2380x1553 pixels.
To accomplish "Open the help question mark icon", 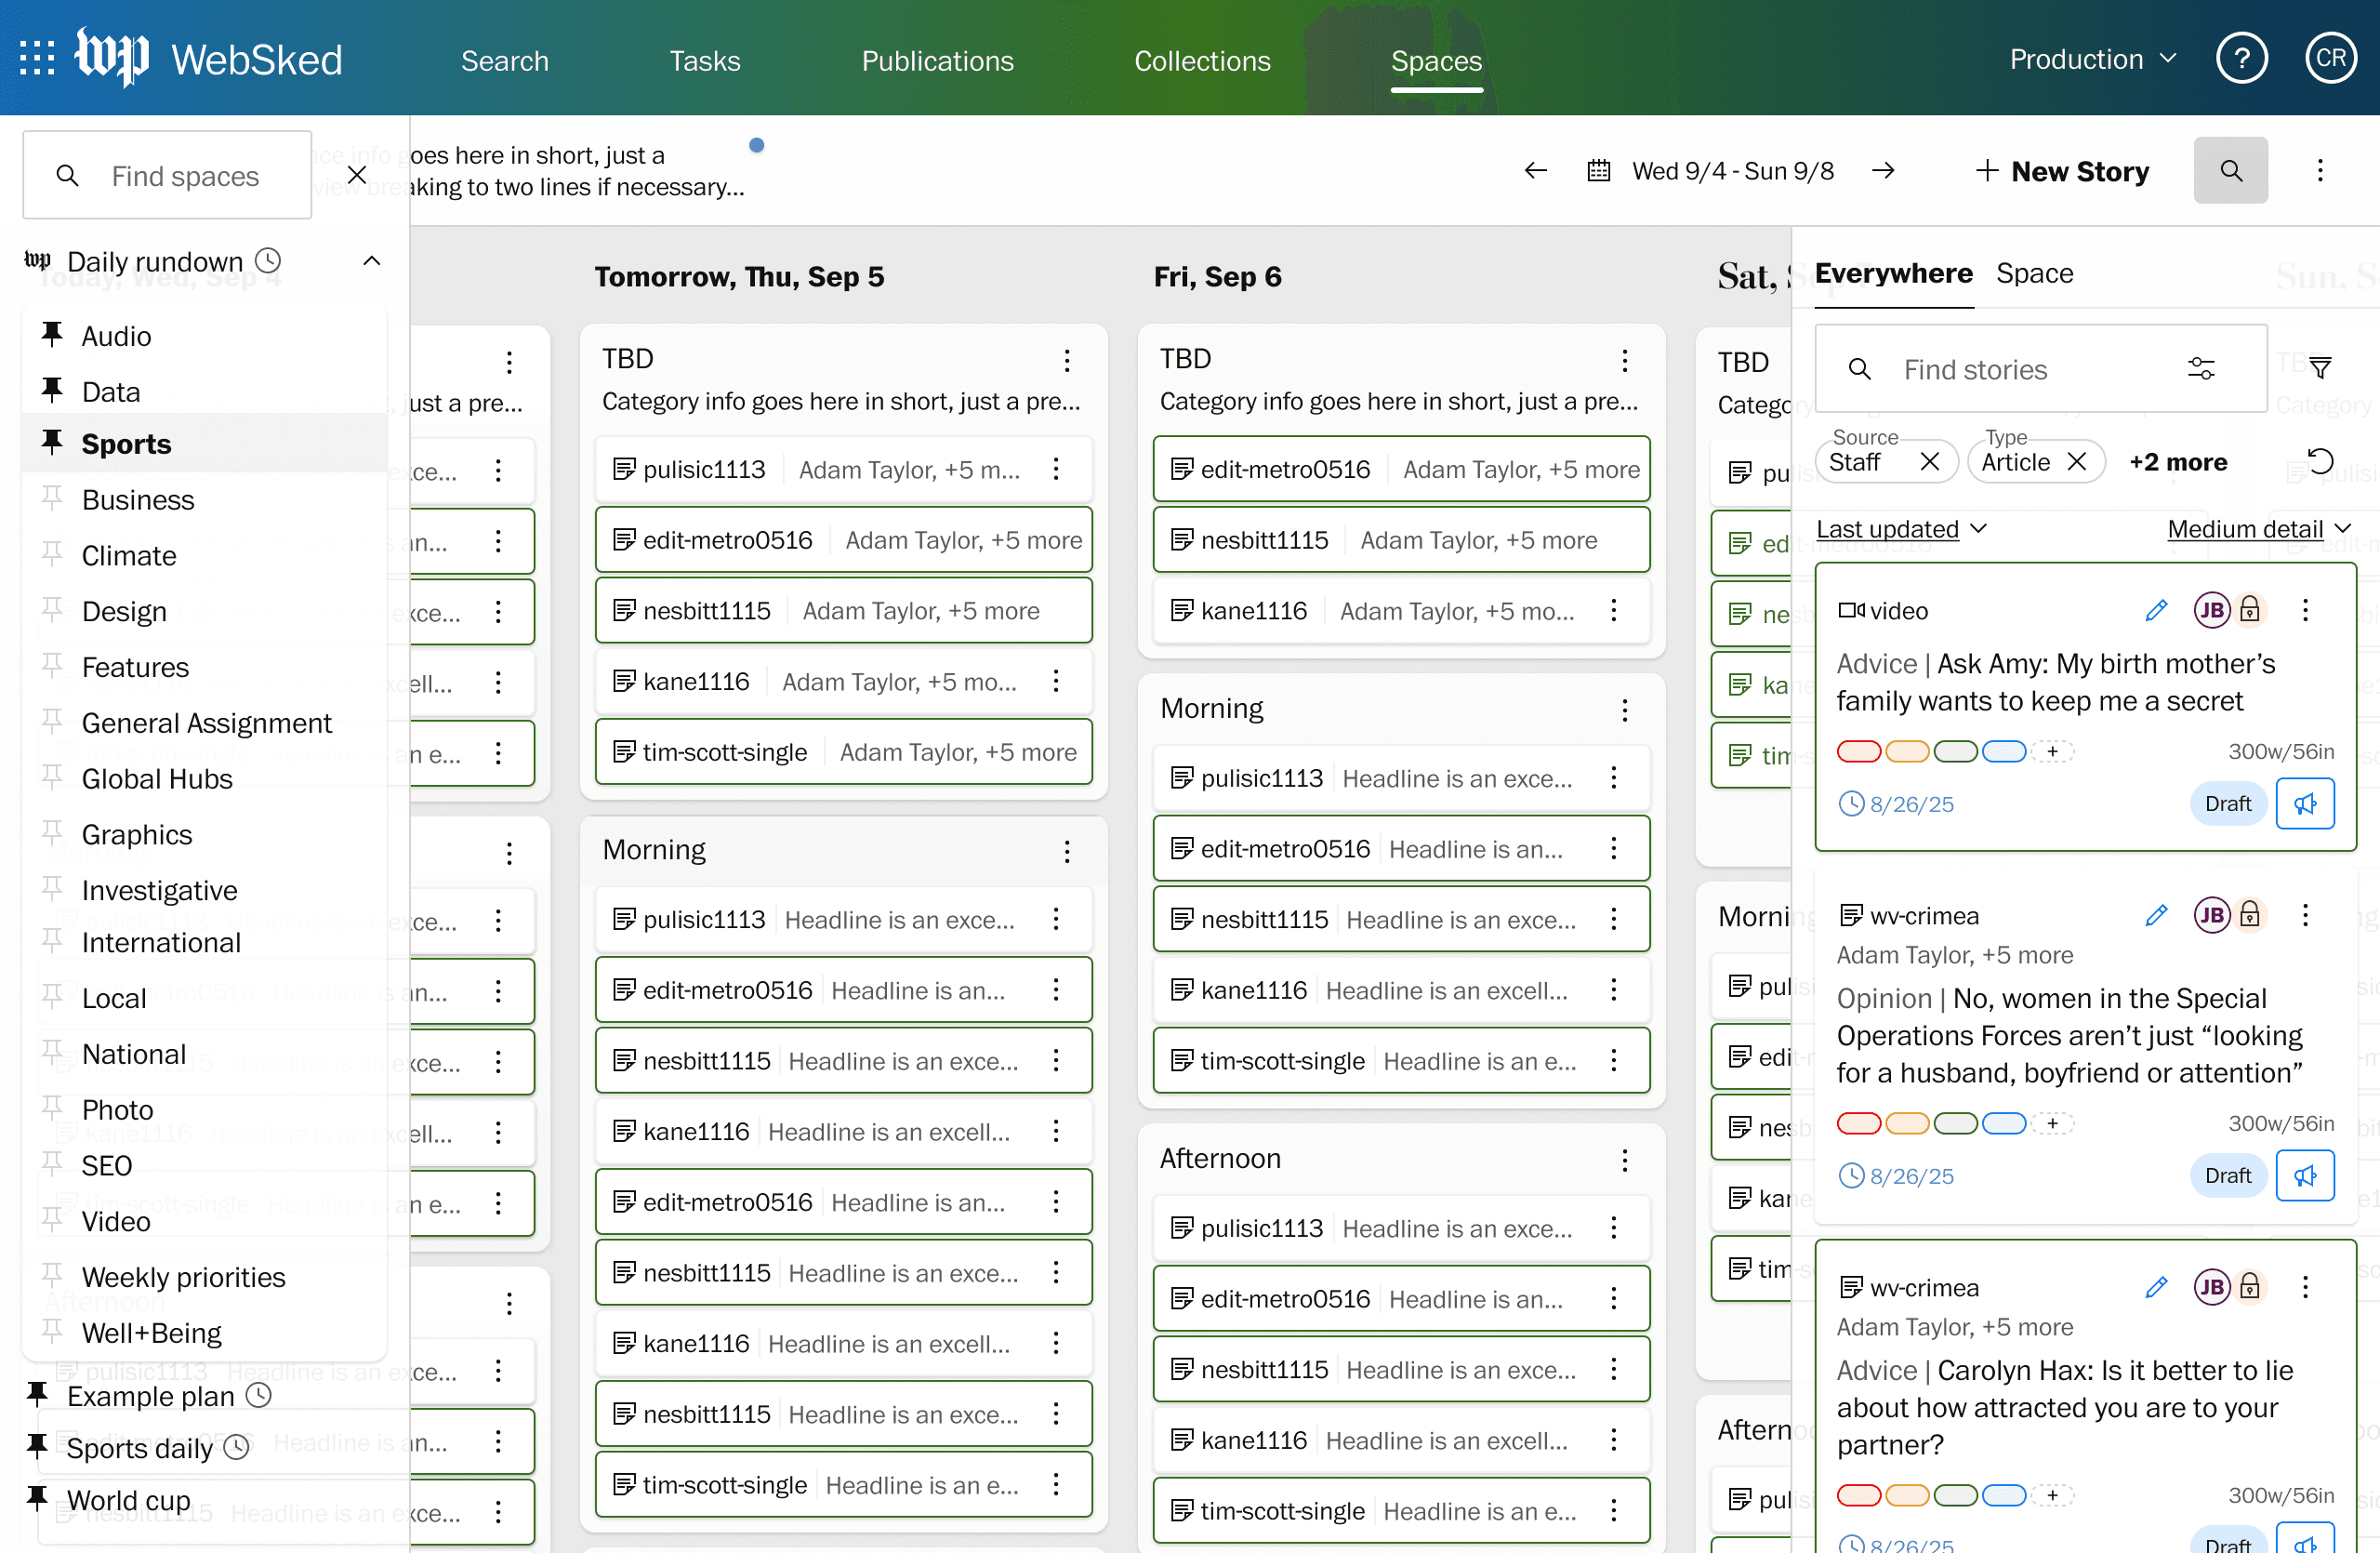I will tap(2241, 59).
